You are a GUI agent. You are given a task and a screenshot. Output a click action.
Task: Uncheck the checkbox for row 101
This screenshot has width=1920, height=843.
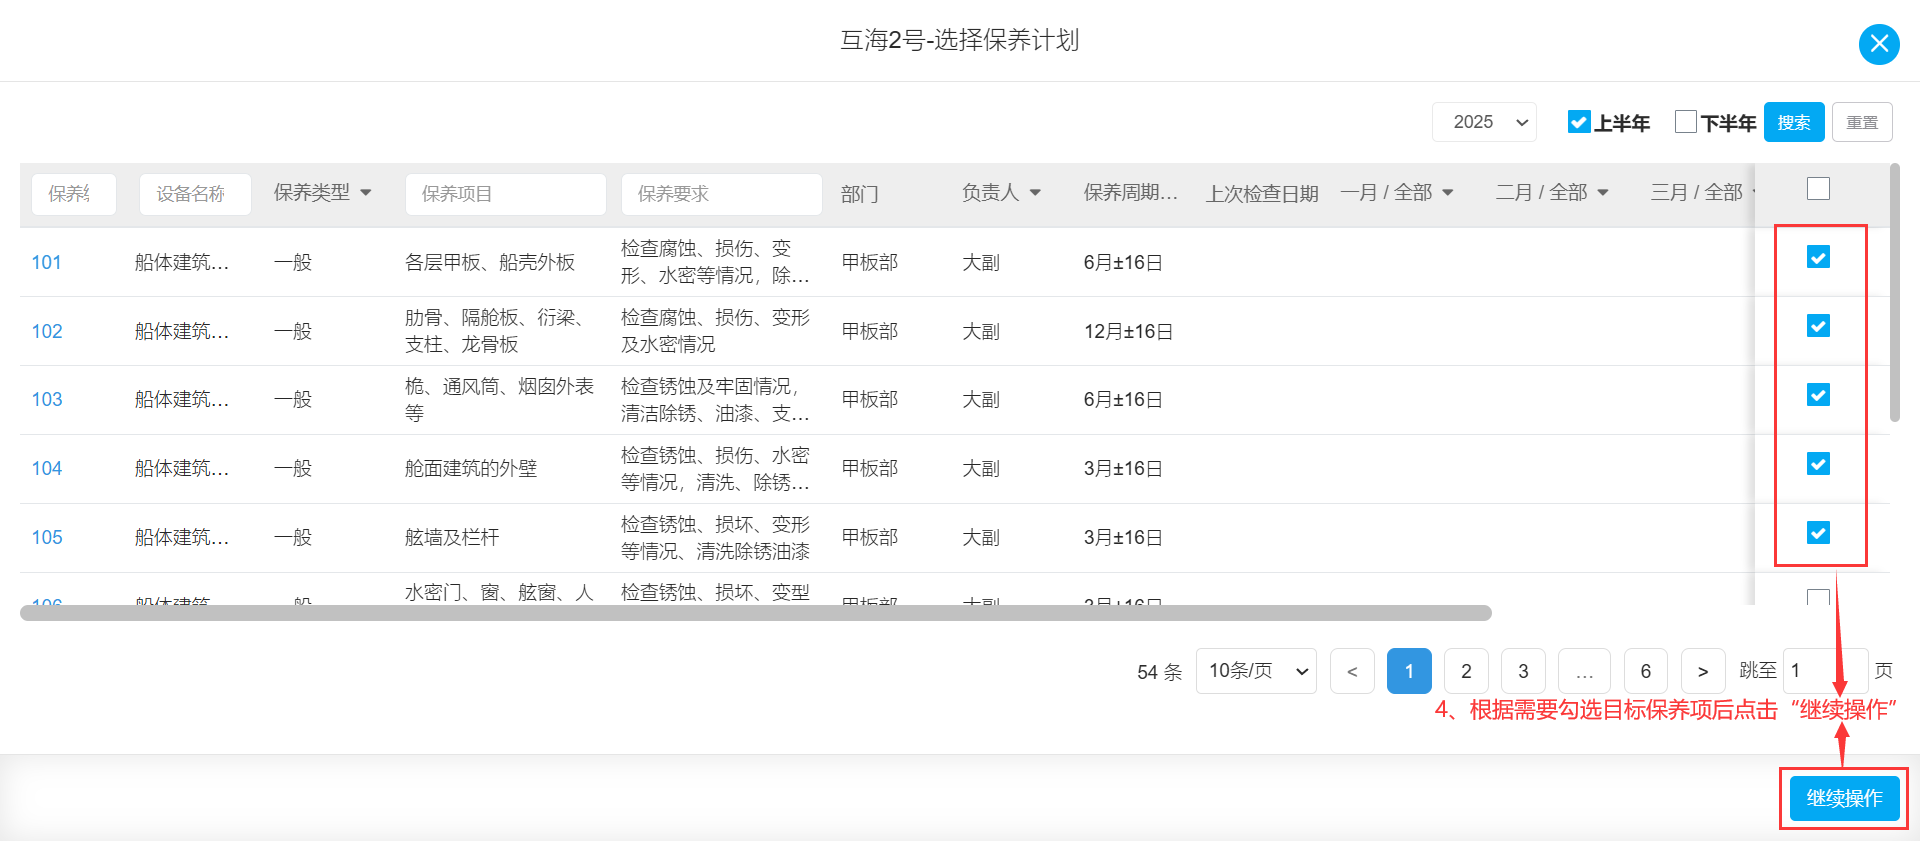click(1819, 258)
